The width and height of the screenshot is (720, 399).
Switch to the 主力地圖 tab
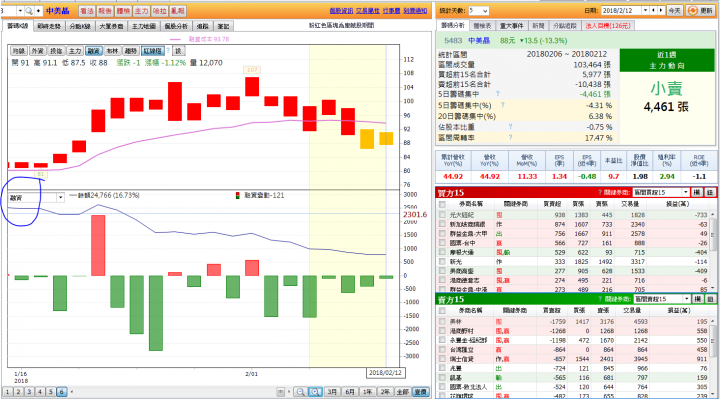[144, 26]
